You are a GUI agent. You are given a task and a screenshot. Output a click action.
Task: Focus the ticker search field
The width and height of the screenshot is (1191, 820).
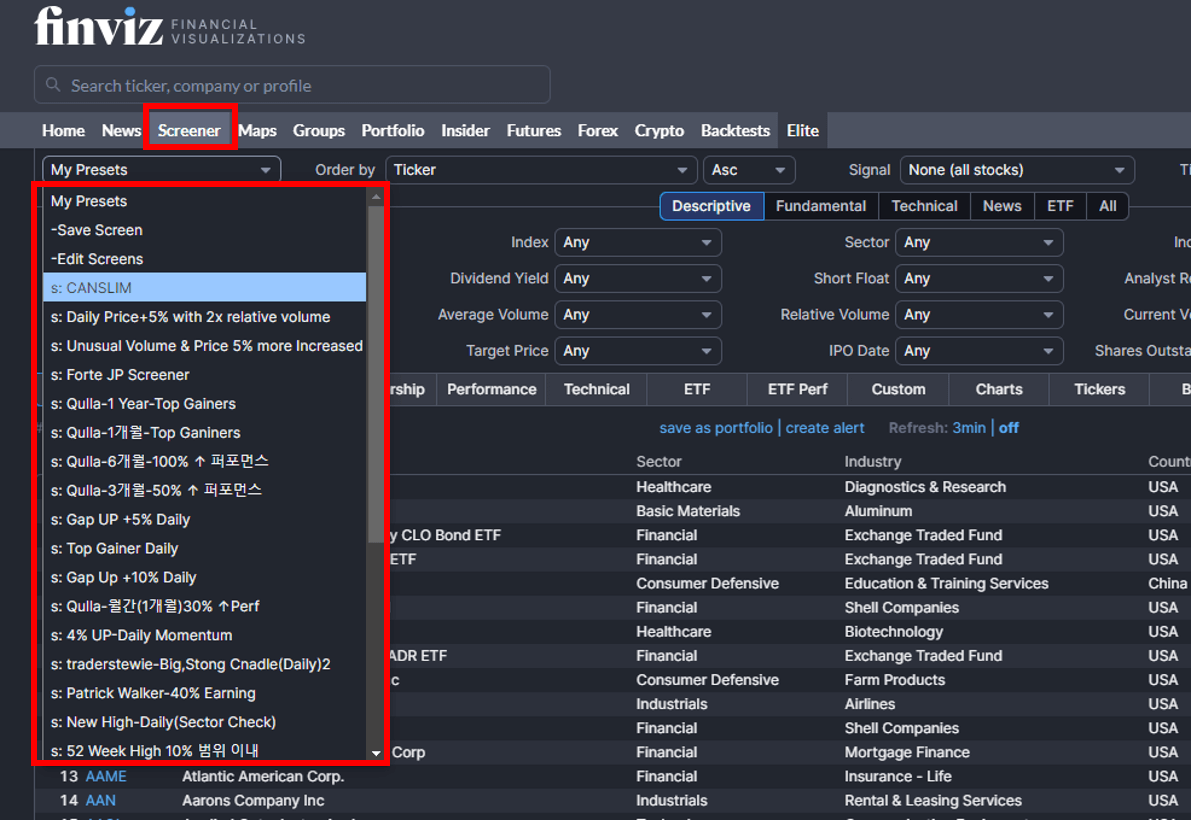pyautogui.click(x=292, y=85)
